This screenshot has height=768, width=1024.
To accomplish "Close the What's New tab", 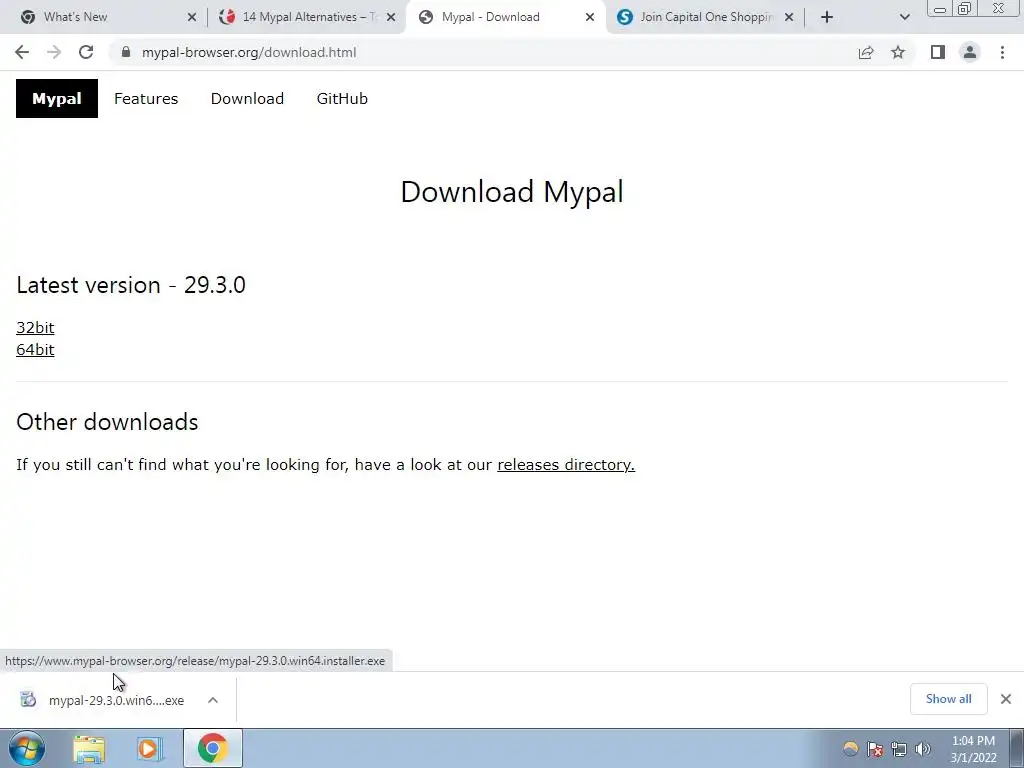I will tap(191, 17).
